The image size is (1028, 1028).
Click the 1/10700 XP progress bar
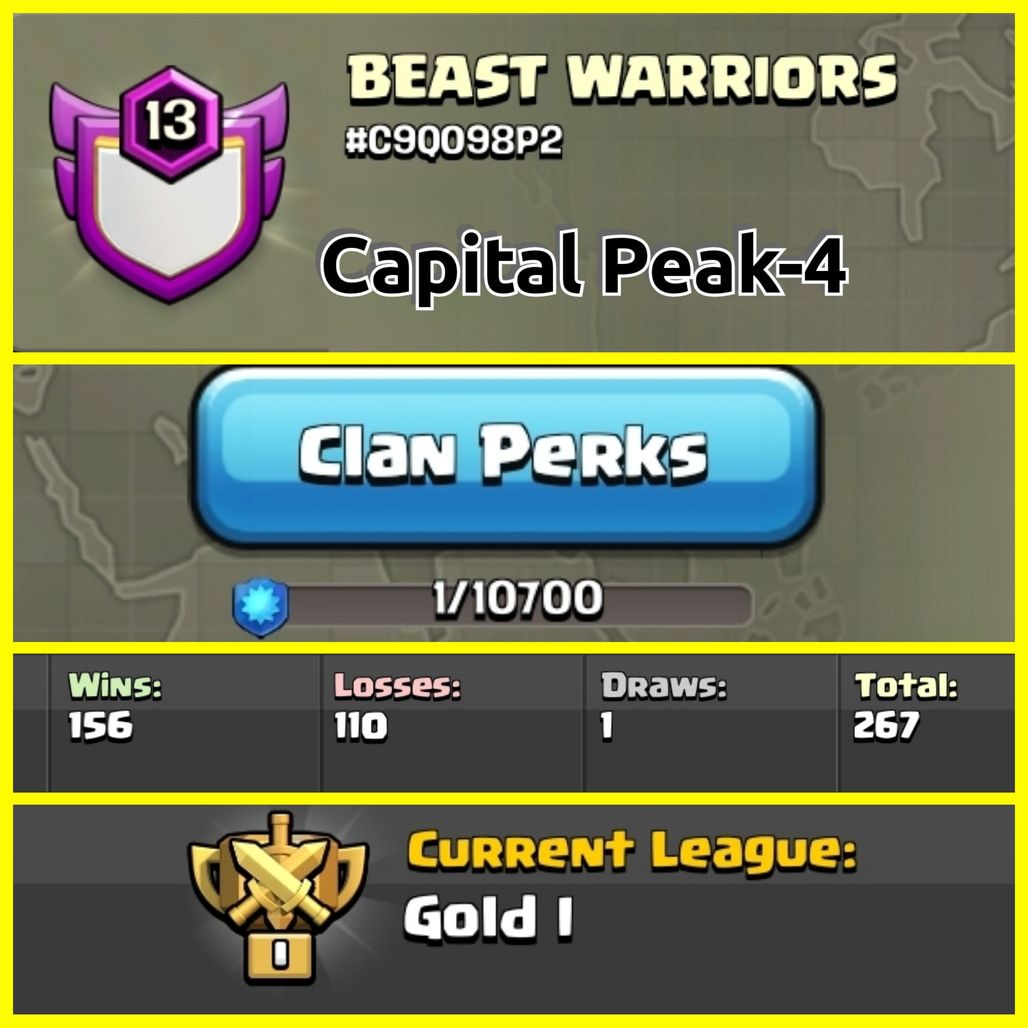518,599
